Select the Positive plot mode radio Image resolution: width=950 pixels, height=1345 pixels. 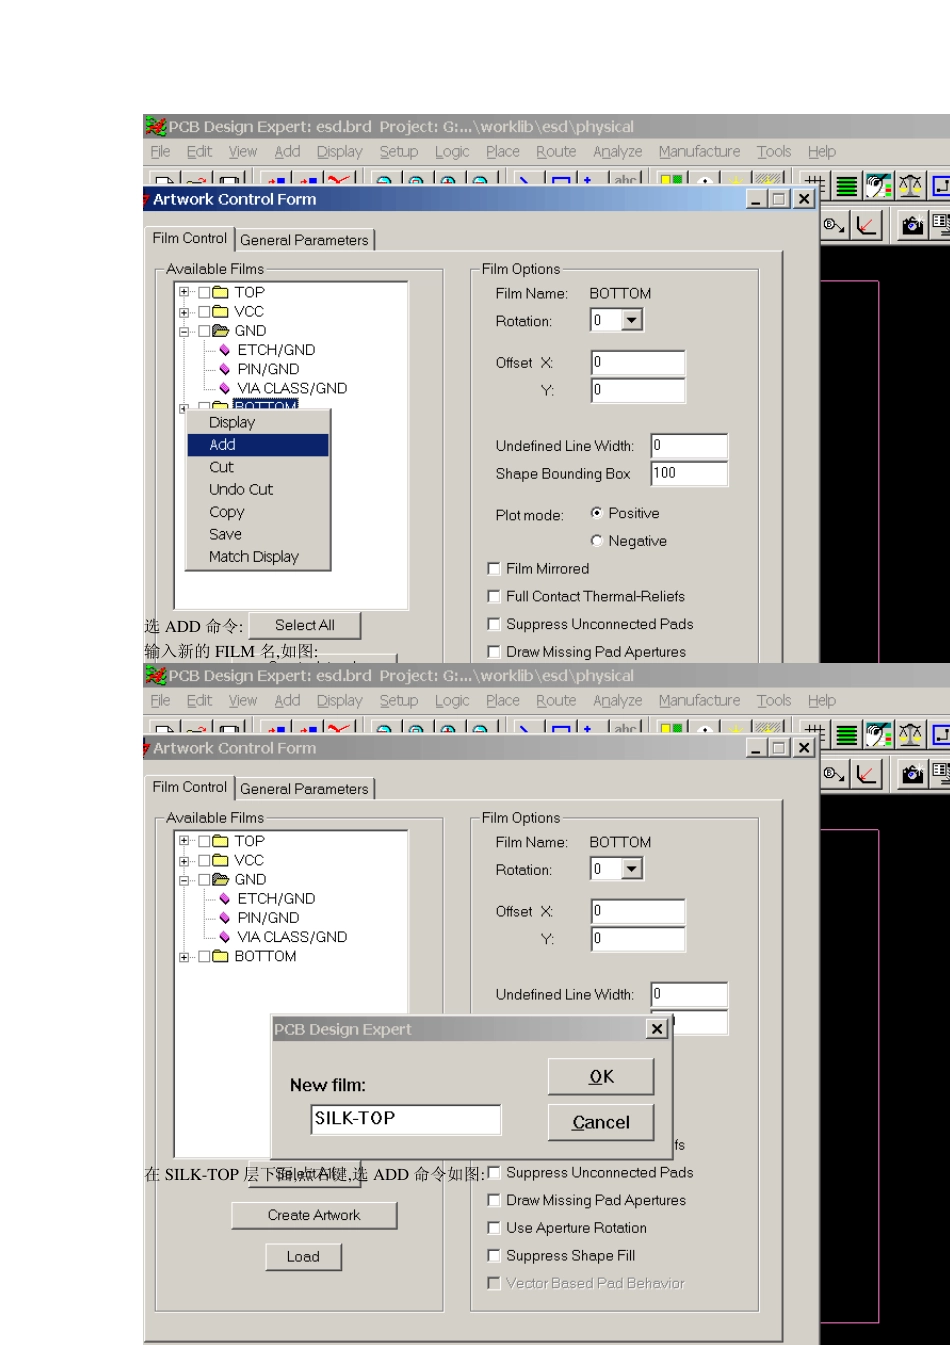pyautogui.click(x=597, y=513)
